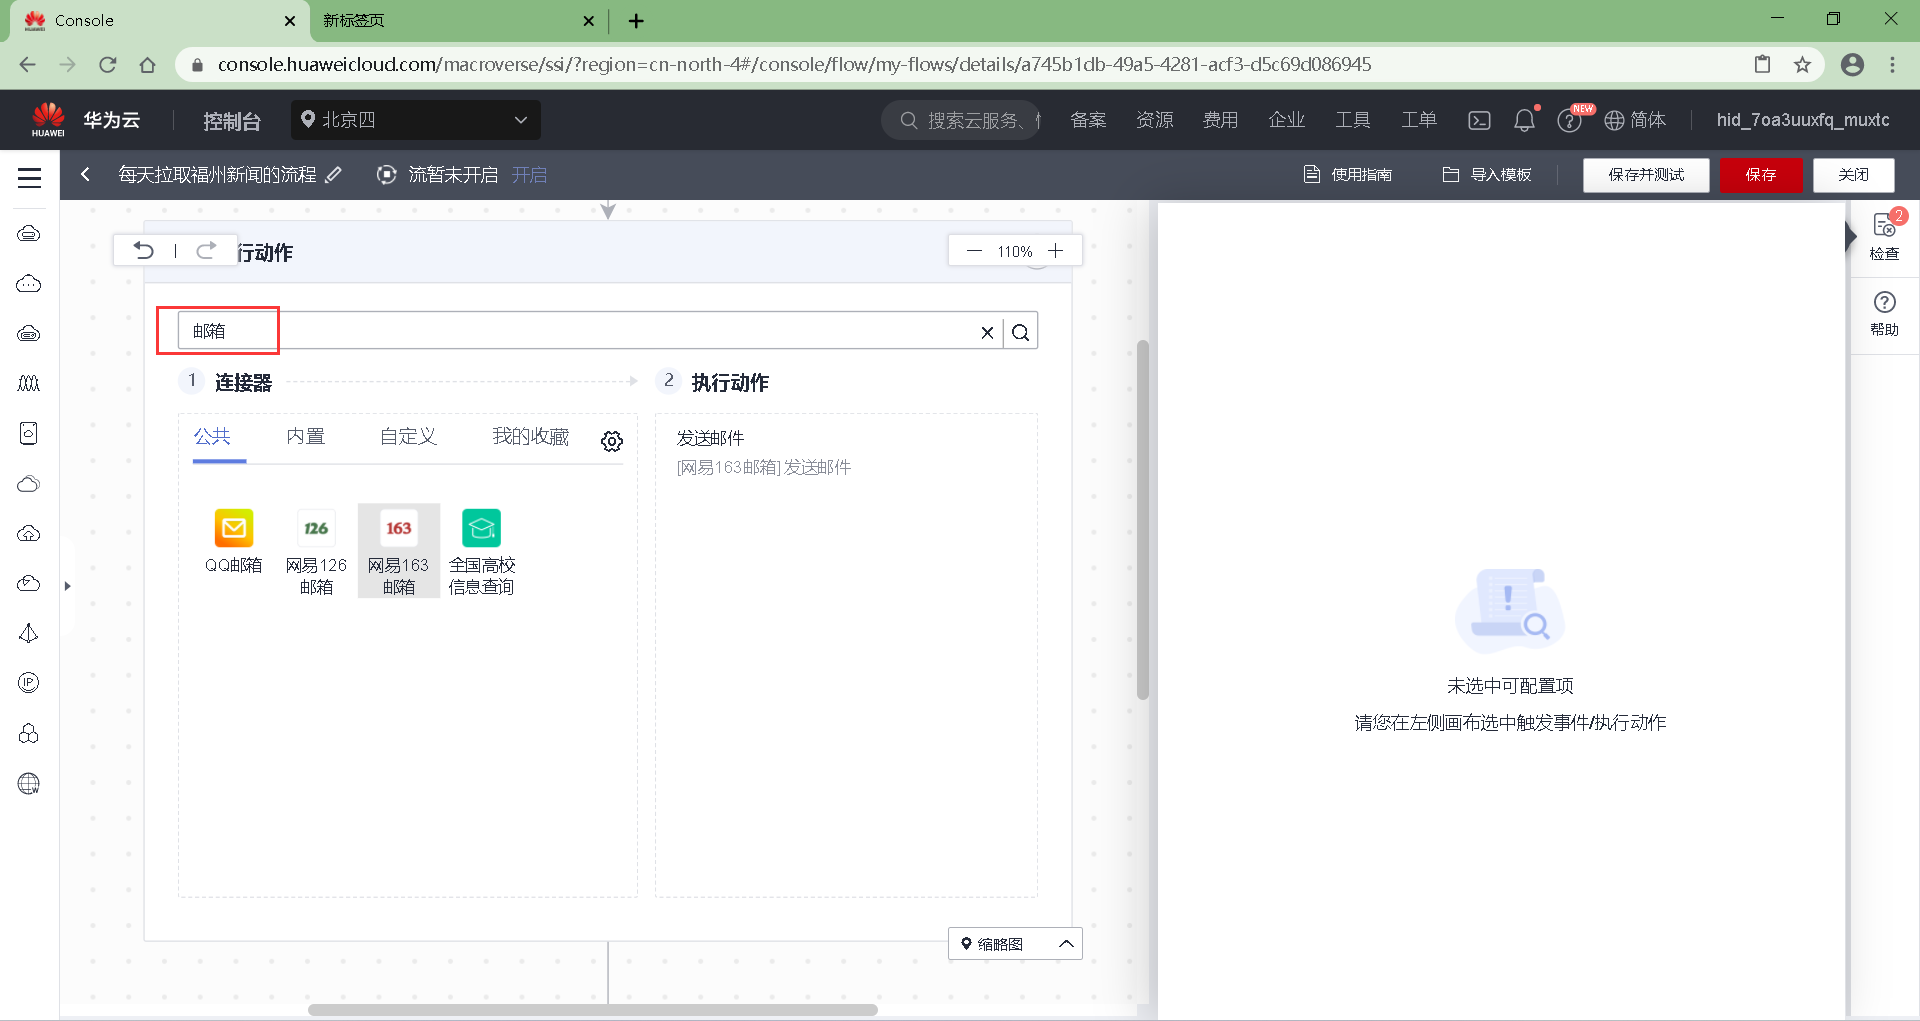
Task: Open the browser profile icon
Action: [x=1852, y=64]
